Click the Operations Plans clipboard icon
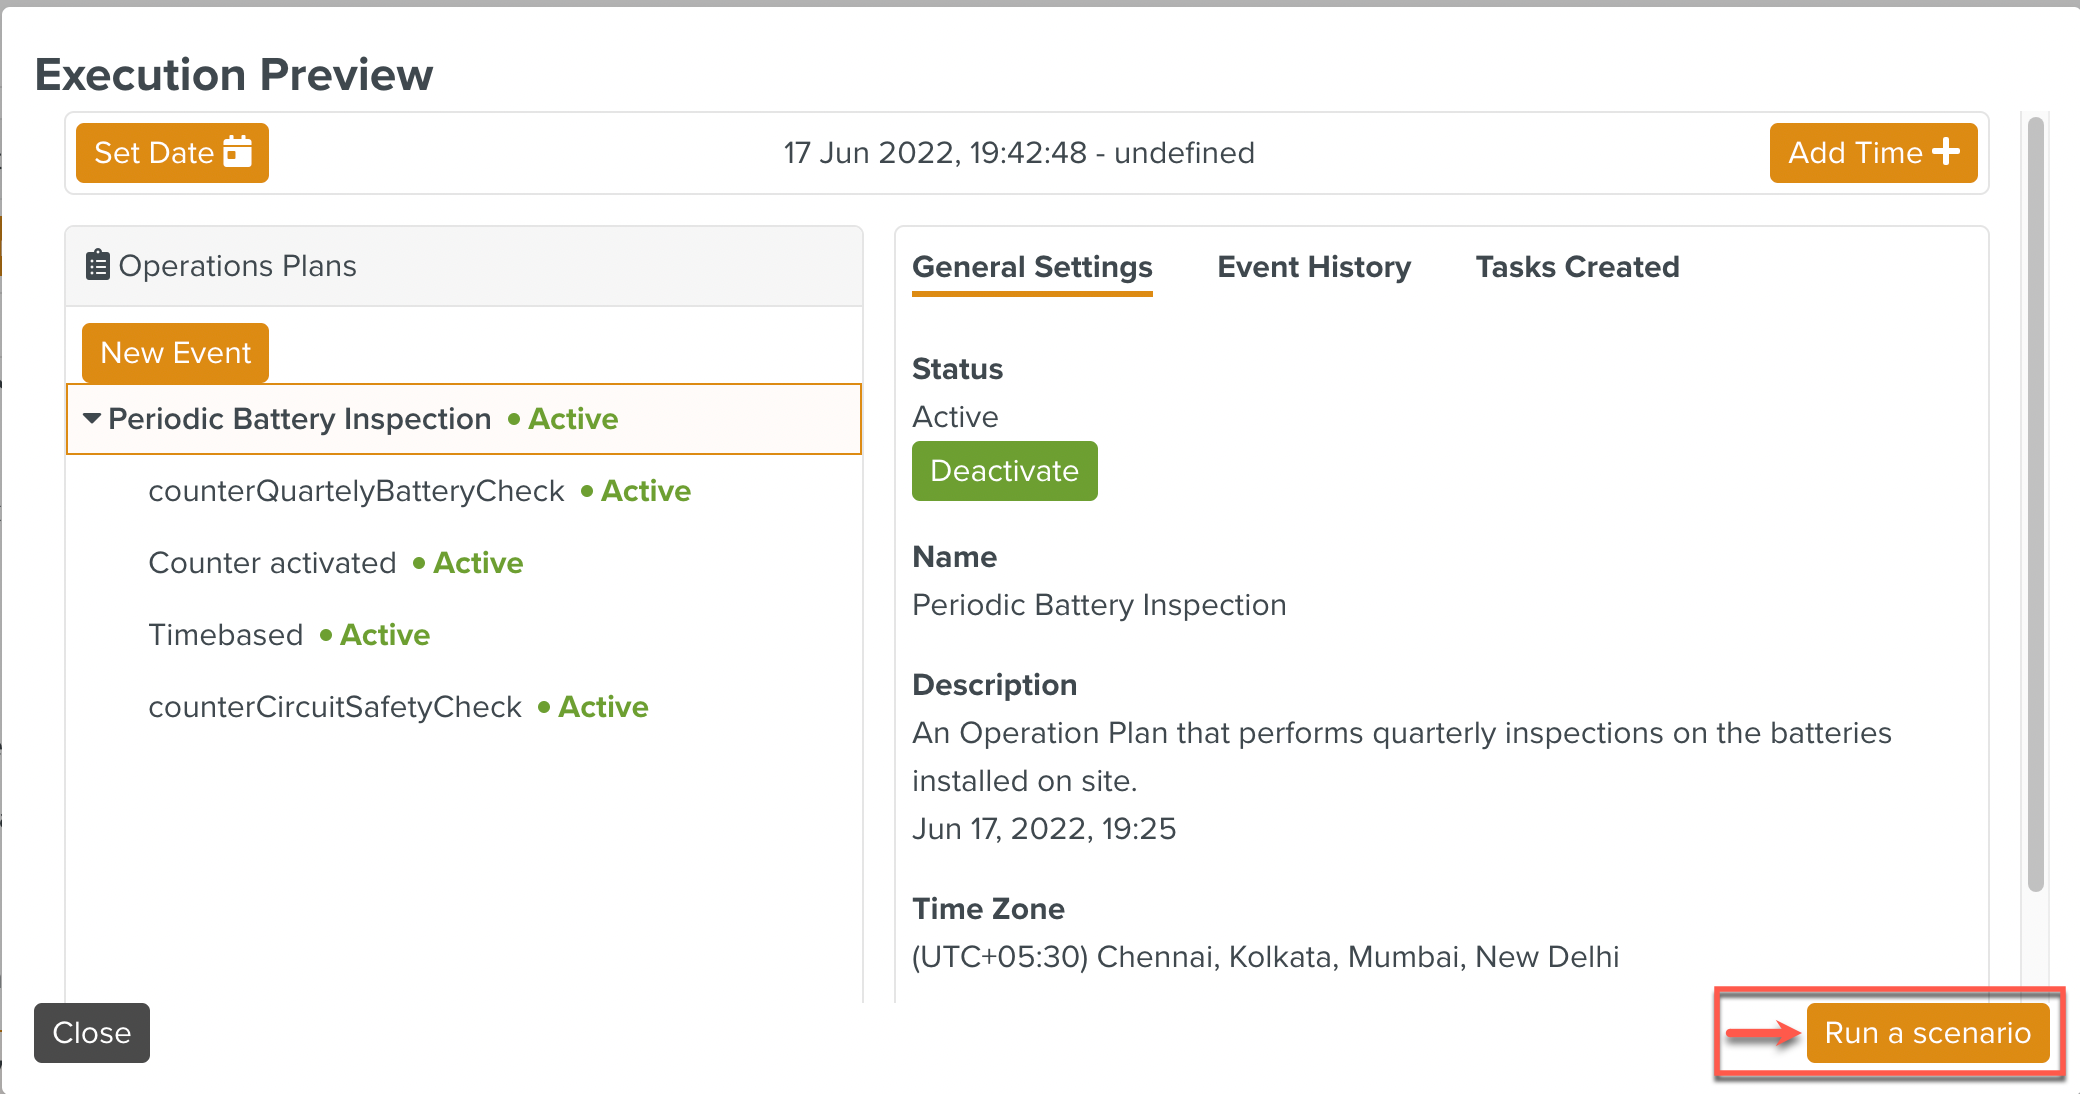The image size is (2080, 1094). [x=97, y=265]
